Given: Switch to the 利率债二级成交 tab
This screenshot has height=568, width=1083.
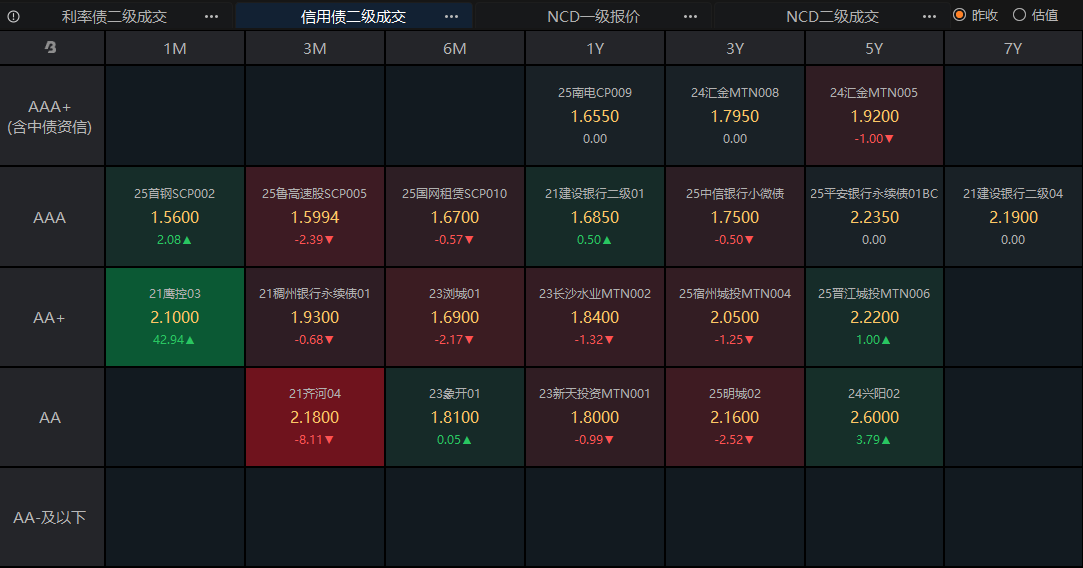Looking at the screenshot, I should tap(114, 16).
